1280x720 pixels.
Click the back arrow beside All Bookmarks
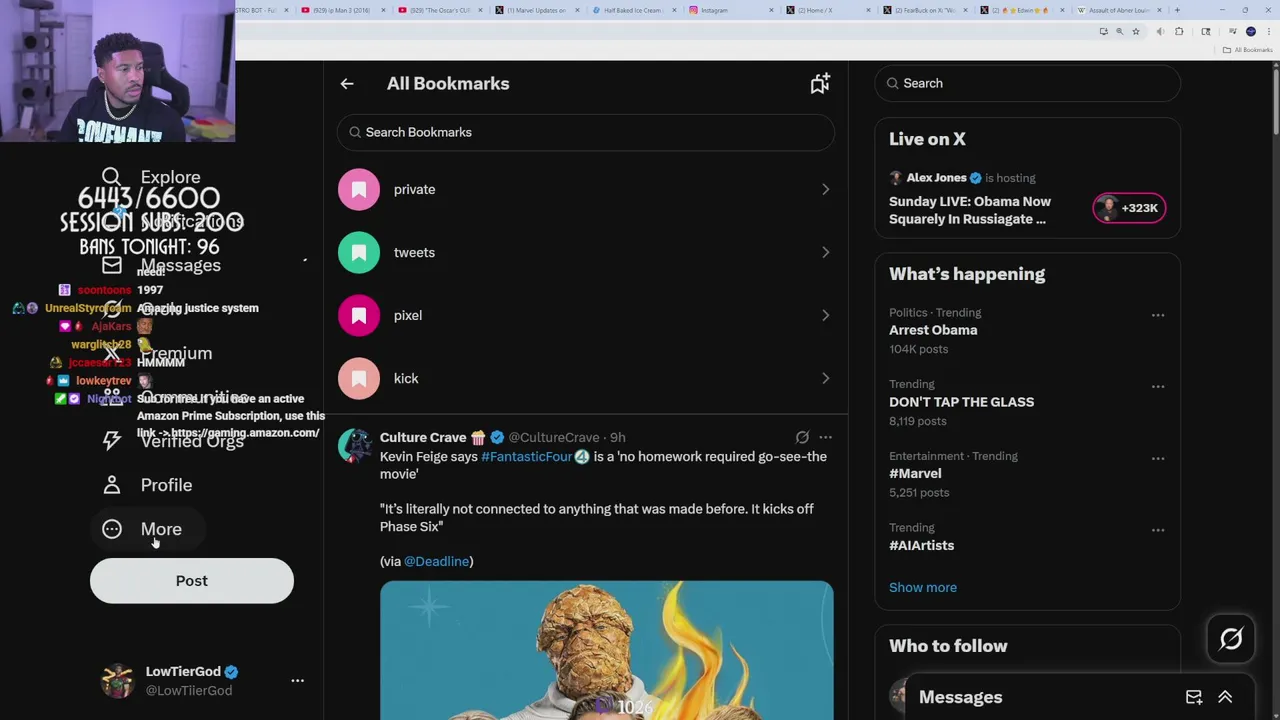pos(347,84)
